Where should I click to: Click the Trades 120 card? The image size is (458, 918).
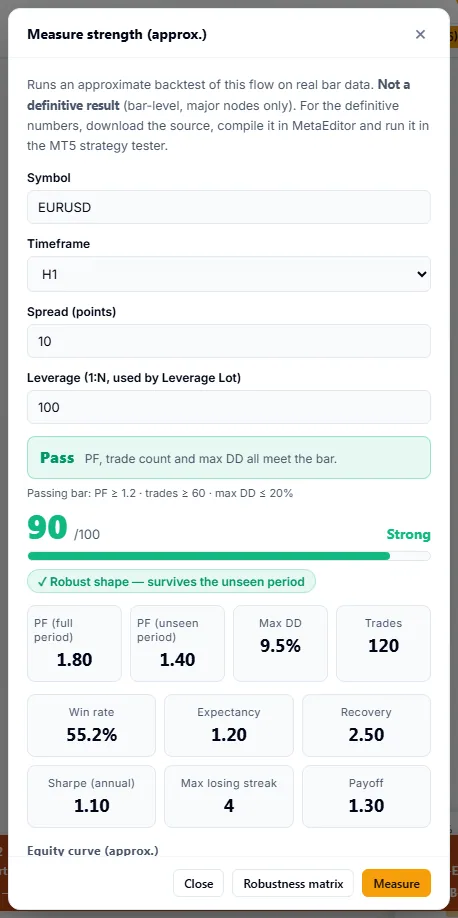click(383, 643)
